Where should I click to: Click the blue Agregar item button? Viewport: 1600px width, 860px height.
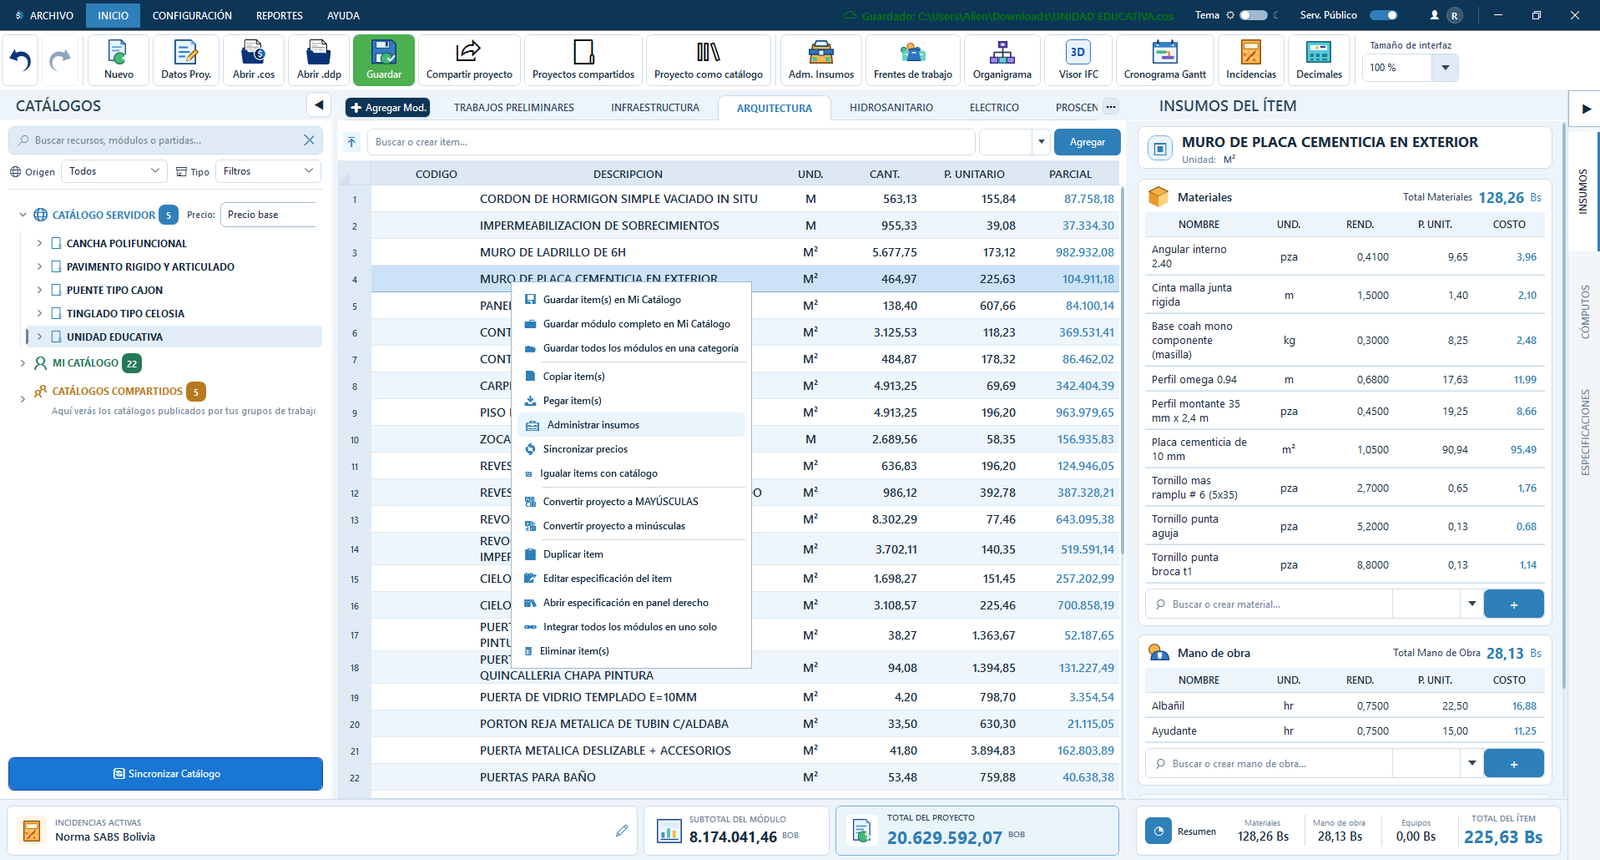(x=1087, y=142)
